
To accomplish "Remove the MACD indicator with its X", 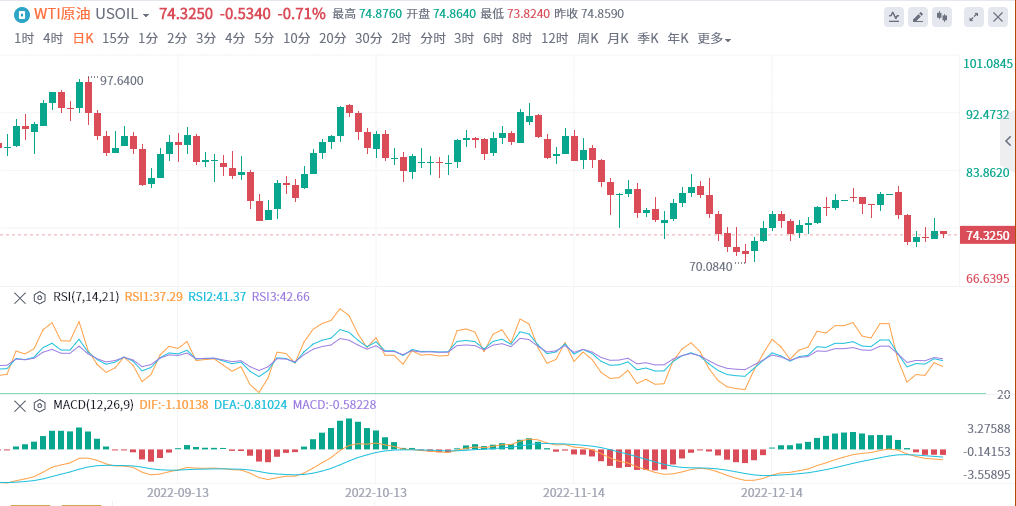I will pos(21,406).
